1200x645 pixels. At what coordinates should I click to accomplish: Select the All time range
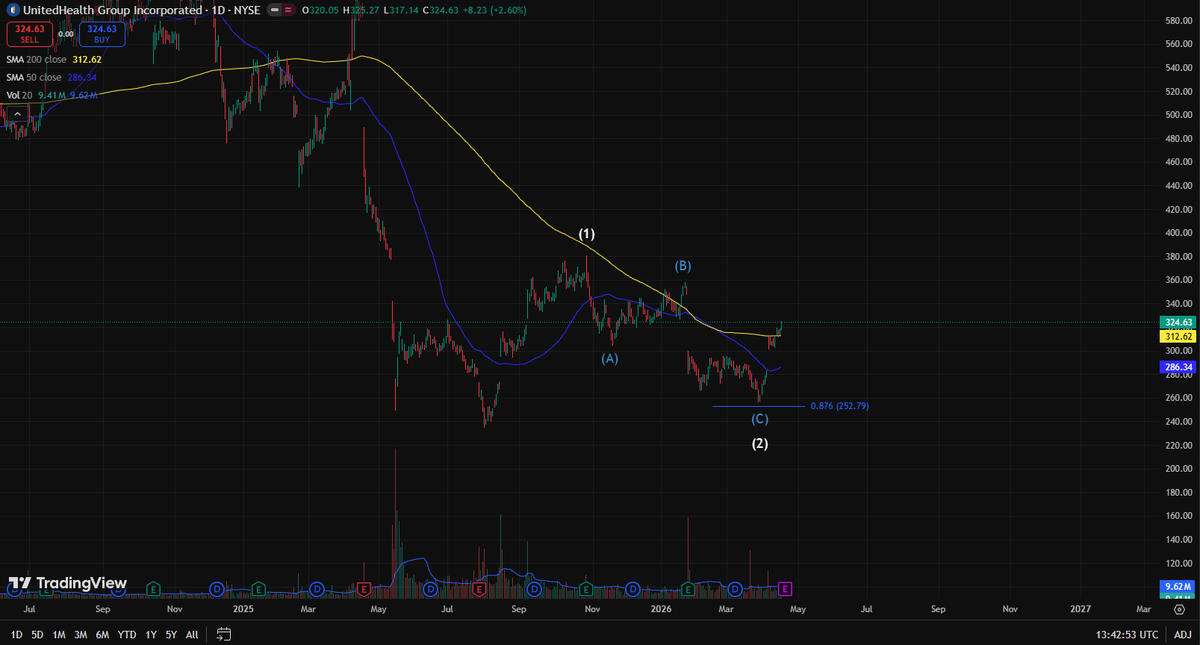click(192, 635)
